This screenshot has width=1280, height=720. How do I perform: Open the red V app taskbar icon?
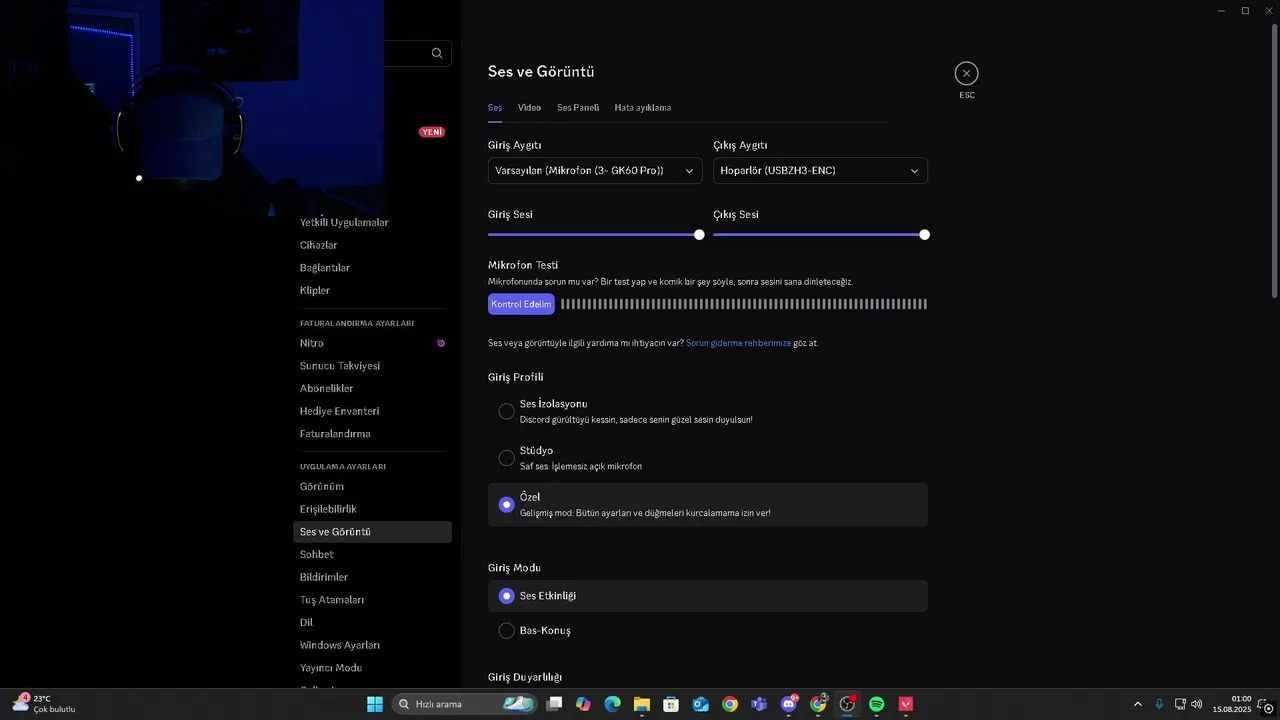pyautogui.click(x=906, y=704)
